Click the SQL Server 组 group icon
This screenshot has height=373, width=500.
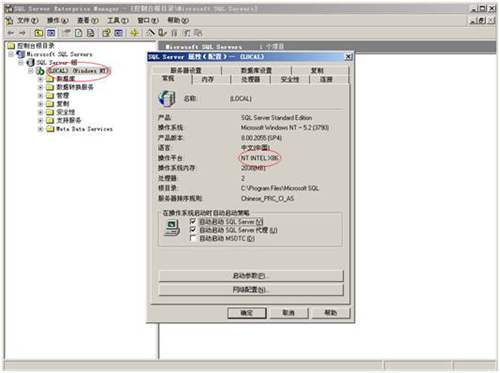(x=31, y=62)
